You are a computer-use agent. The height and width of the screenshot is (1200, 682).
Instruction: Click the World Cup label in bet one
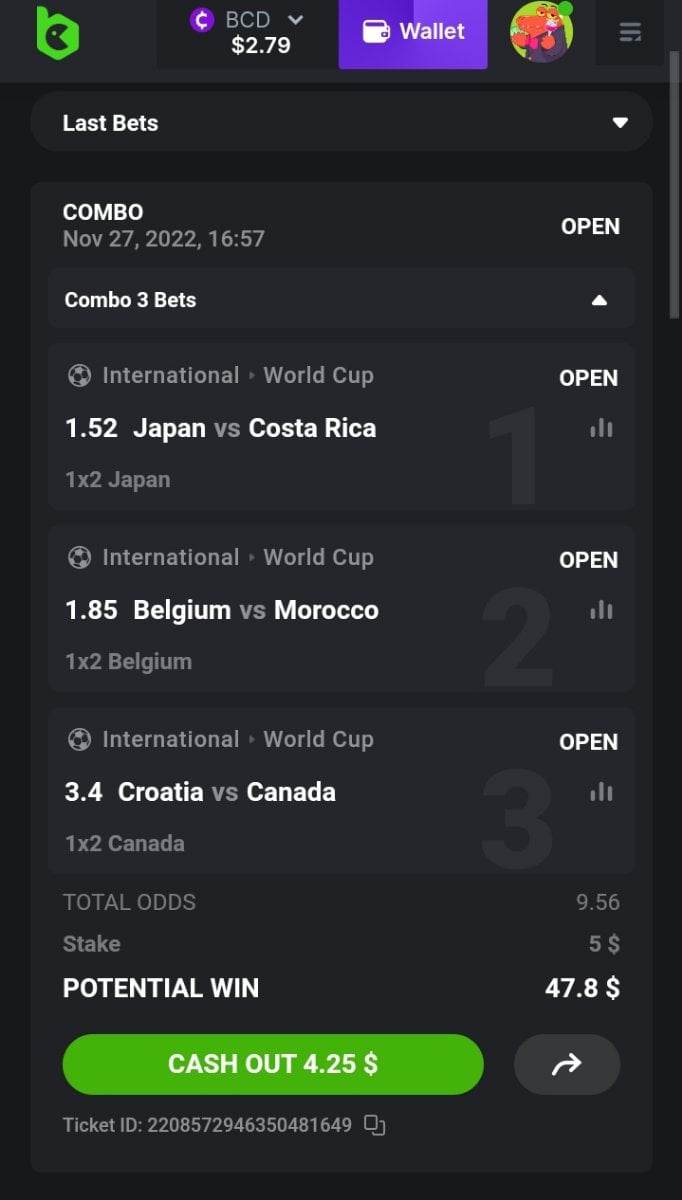(x=318, y=376)
